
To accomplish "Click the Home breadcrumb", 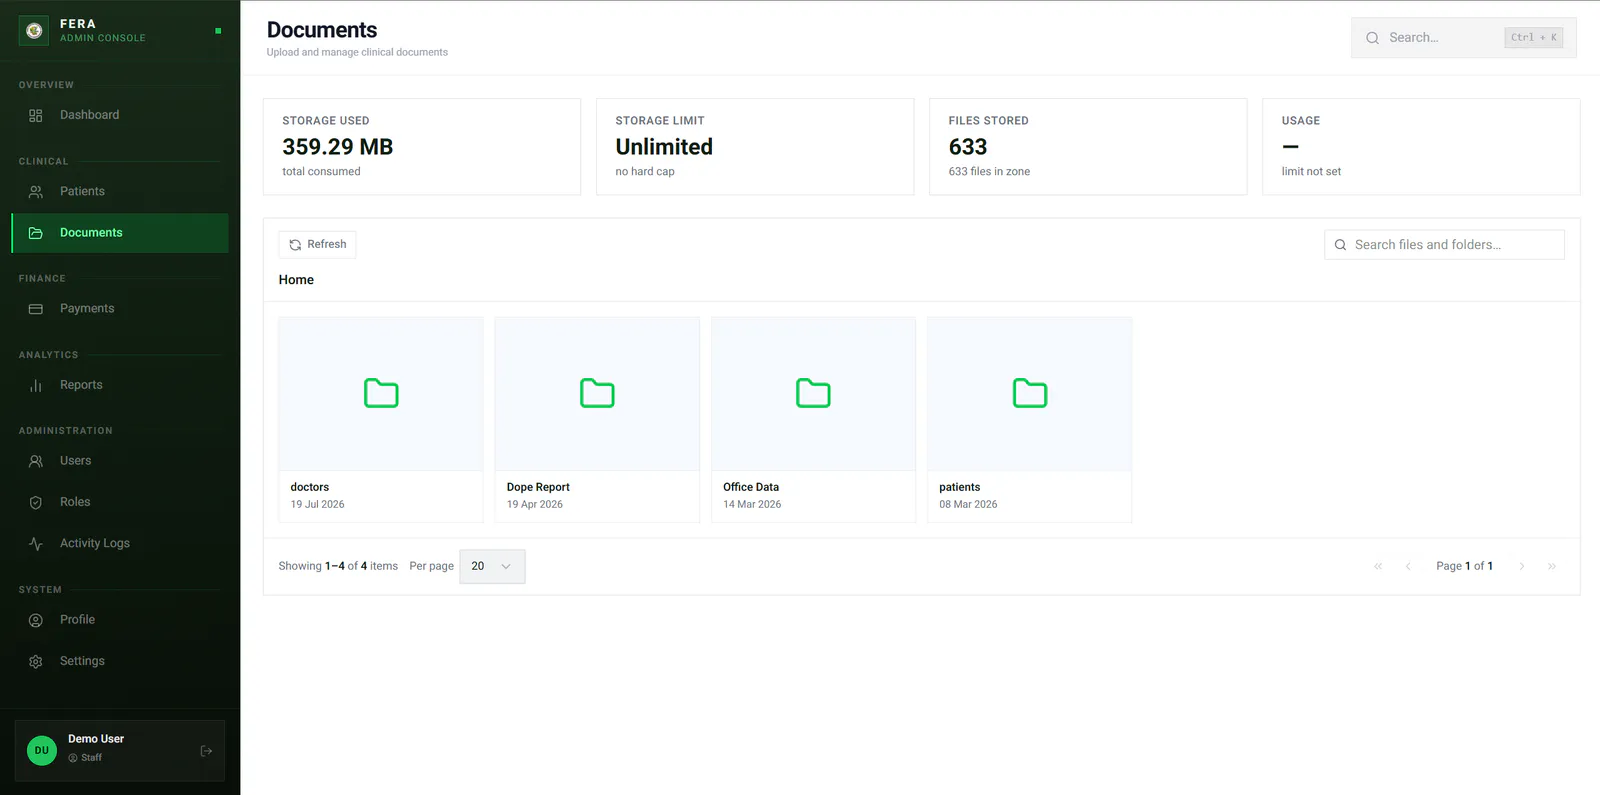I will pyautogui.click(x=296, y=280).
